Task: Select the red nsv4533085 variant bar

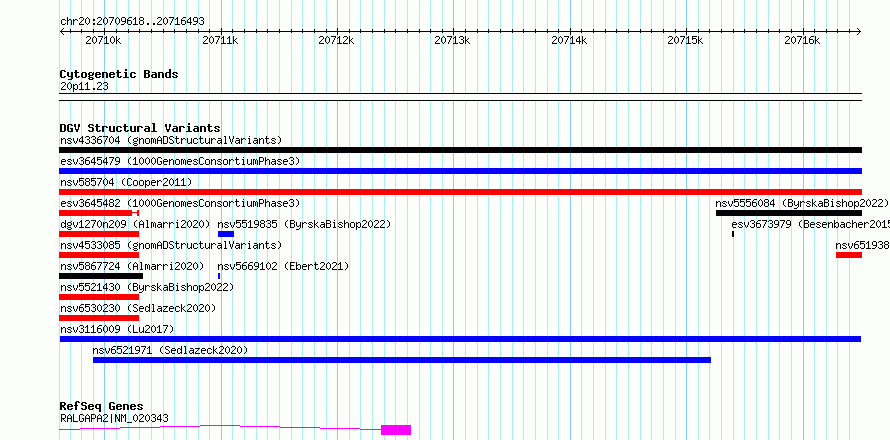Action: click(99, 255)
